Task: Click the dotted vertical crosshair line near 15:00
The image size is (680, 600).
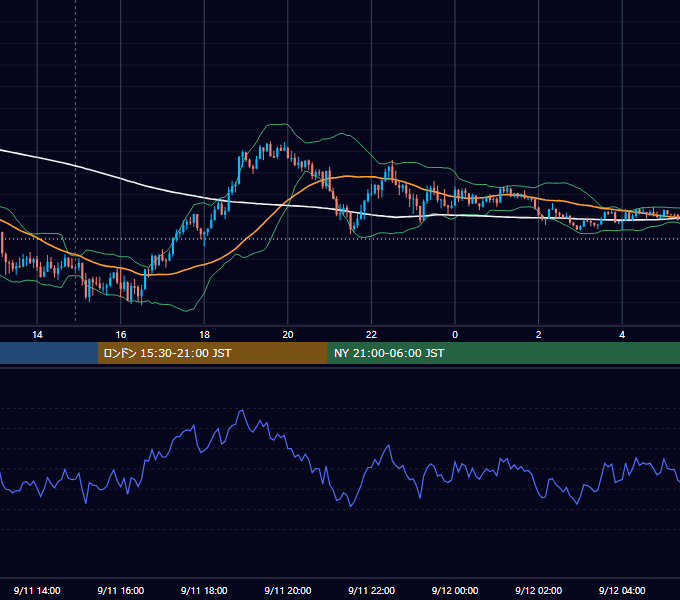Action: pyautogui.click(x=76, y=160)
